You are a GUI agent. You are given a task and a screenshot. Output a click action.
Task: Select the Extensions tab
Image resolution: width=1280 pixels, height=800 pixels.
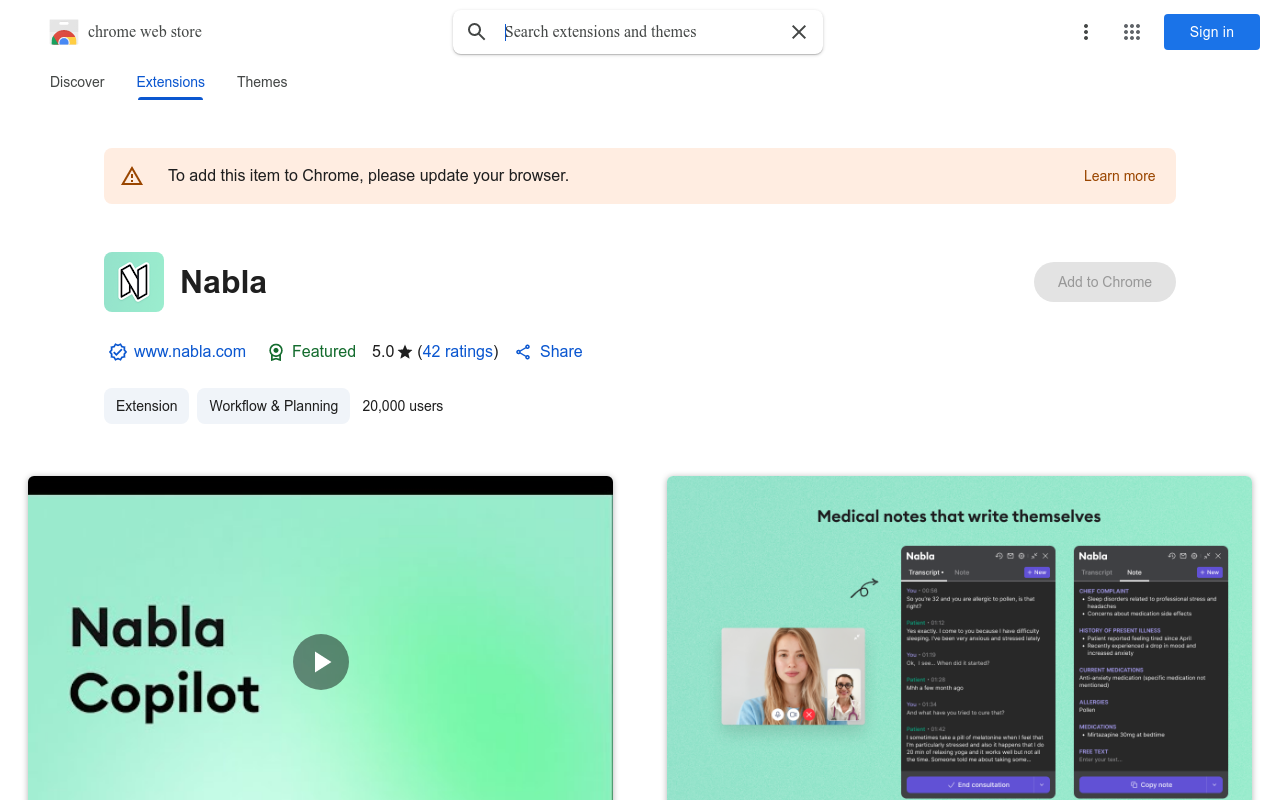click(x=170, y=82)
